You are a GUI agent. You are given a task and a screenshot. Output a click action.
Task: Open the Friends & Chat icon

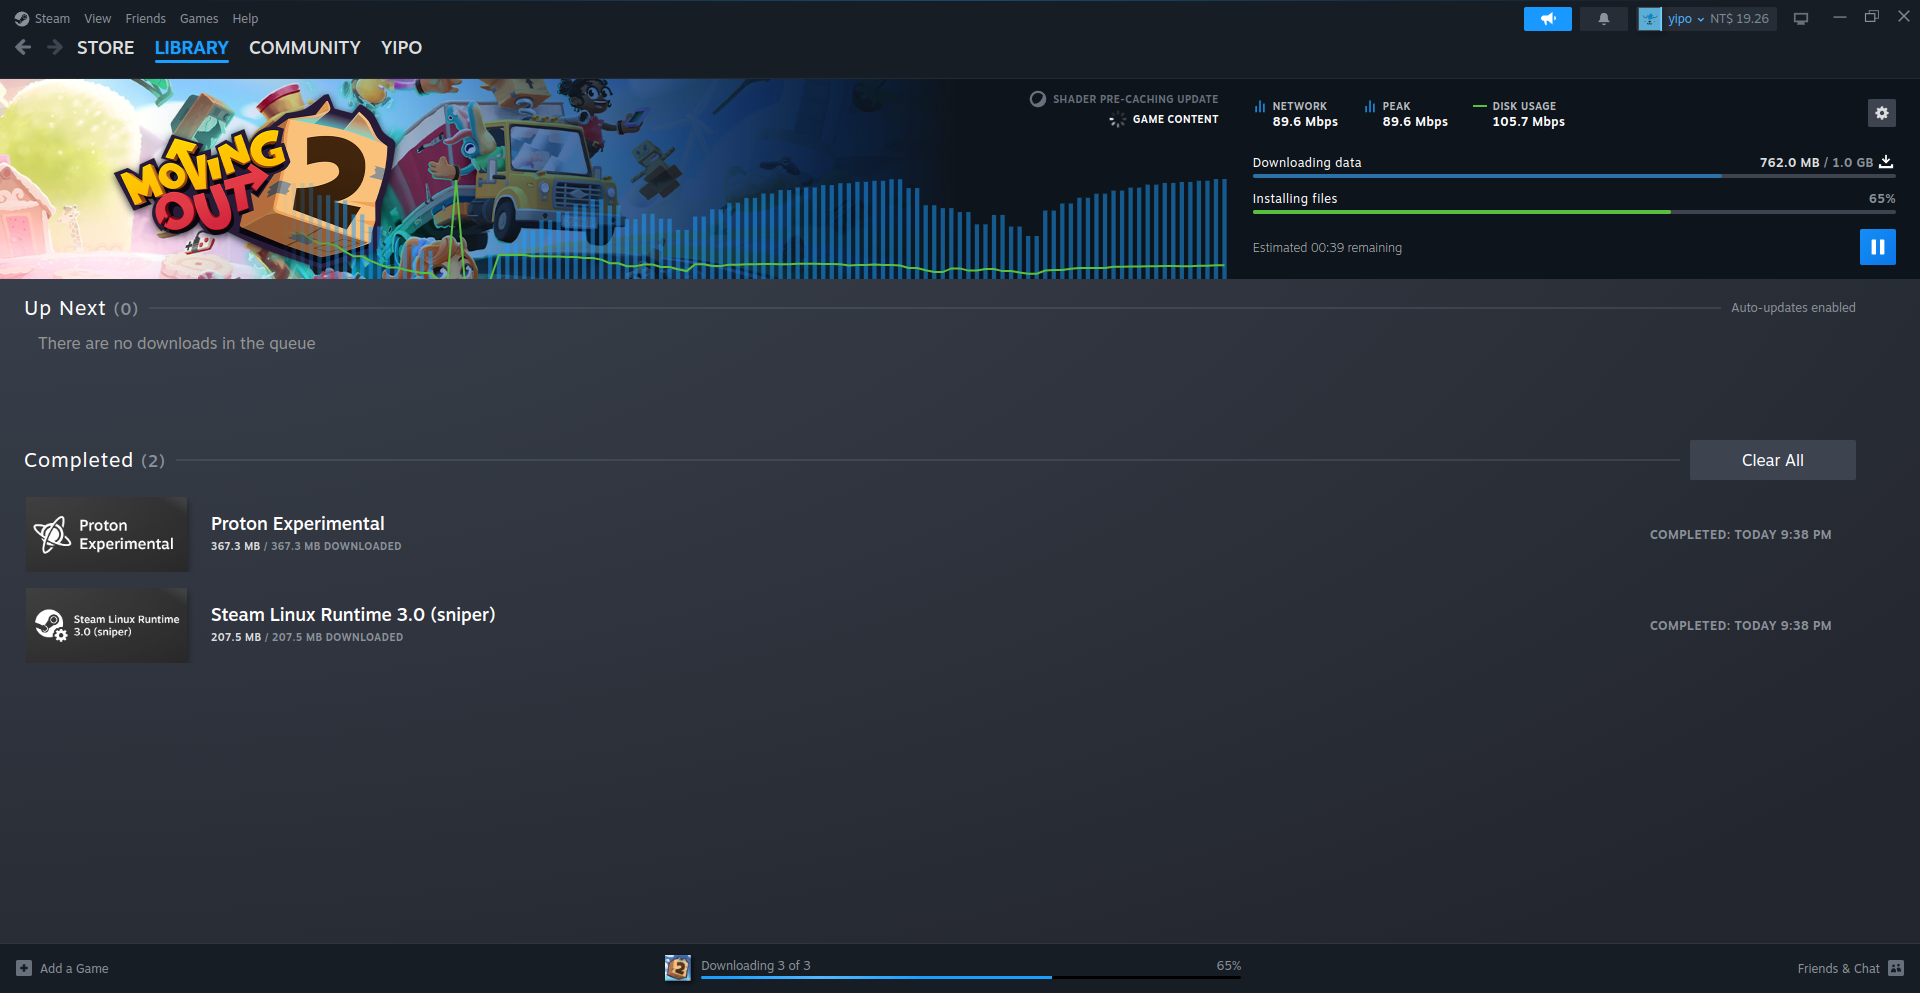1896,968
